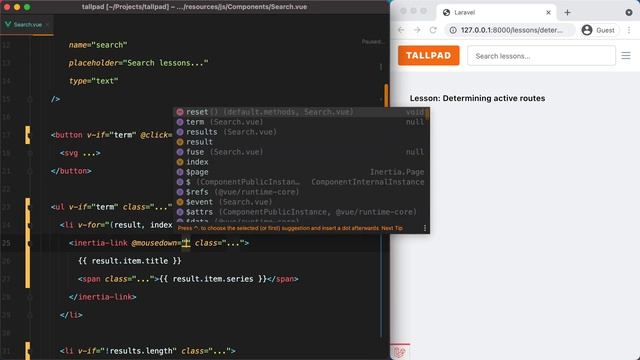Screen dimensions: 640x360
Task: Close the Search.vue editor tab
Action: (x=48, y=24)
